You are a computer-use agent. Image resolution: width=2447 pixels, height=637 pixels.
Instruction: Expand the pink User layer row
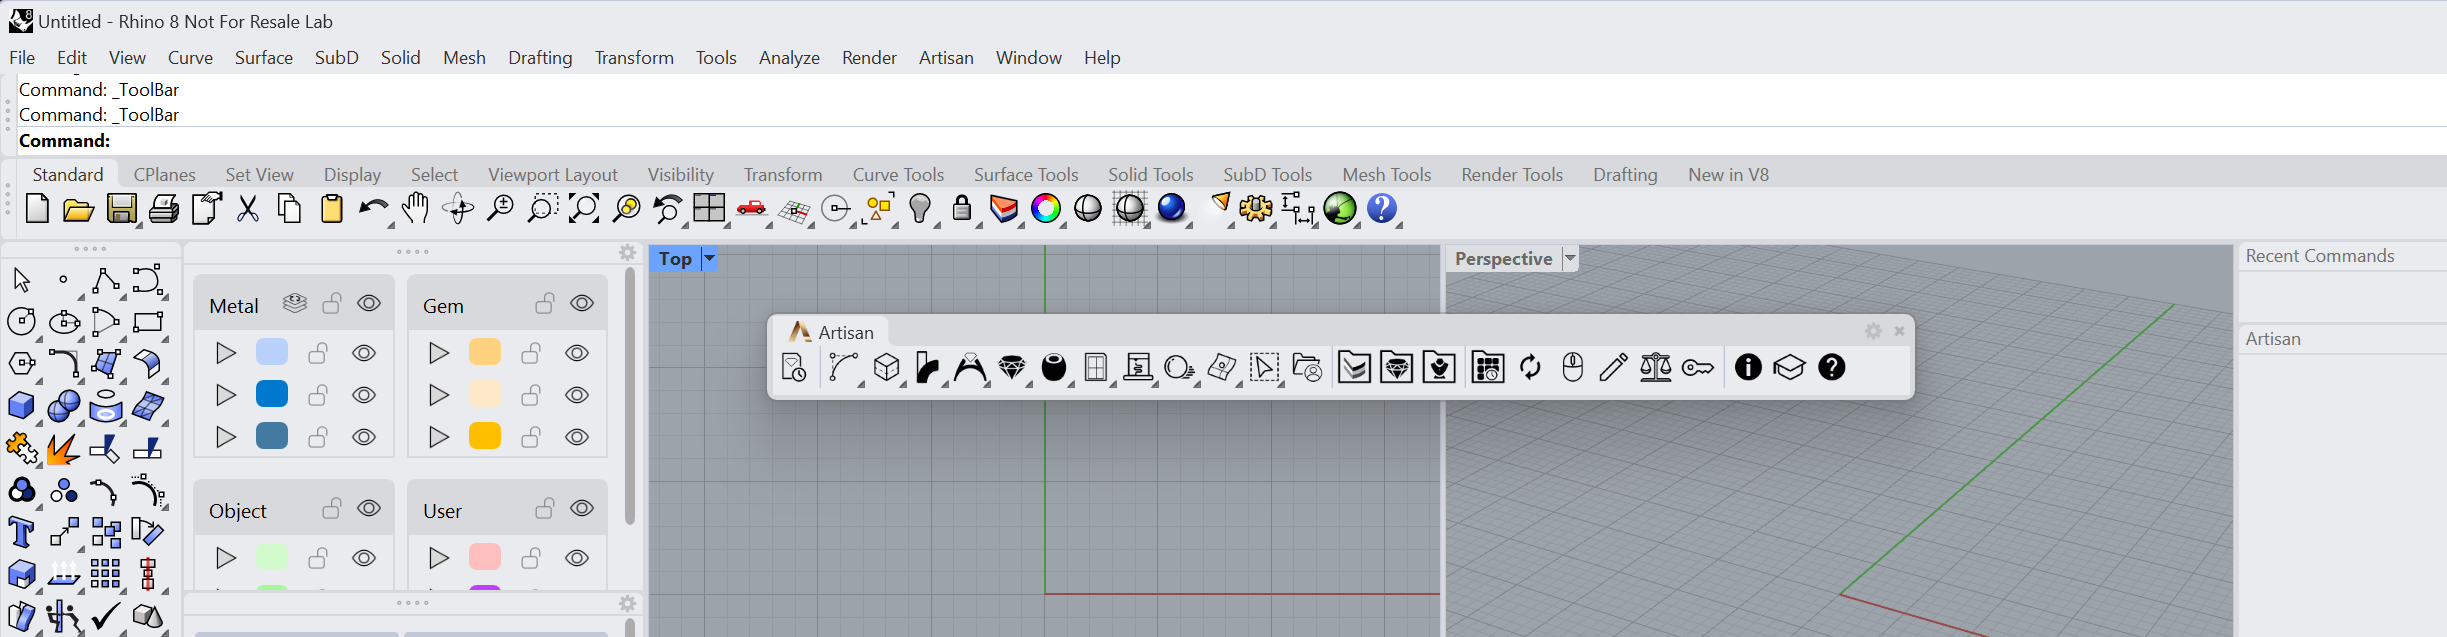point(439,557)
